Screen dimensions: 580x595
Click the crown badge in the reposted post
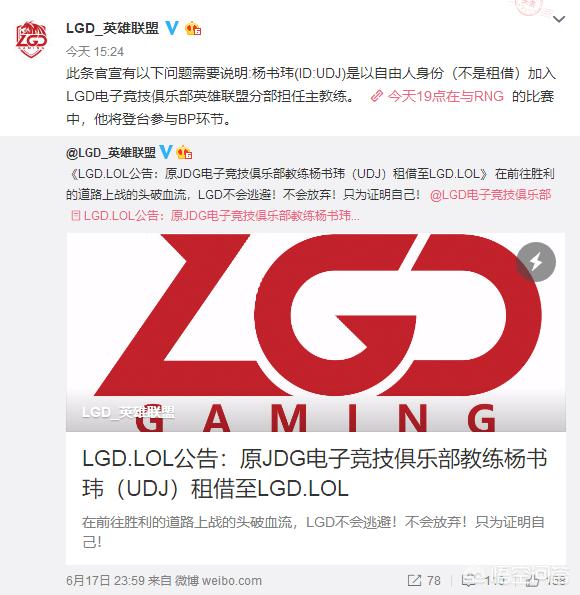point(184,153)
